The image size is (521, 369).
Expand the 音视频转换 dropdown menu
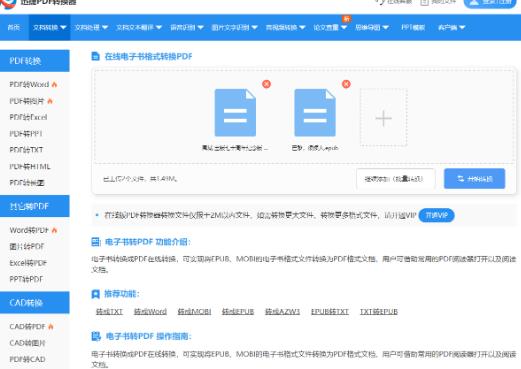tap(285, 27)
